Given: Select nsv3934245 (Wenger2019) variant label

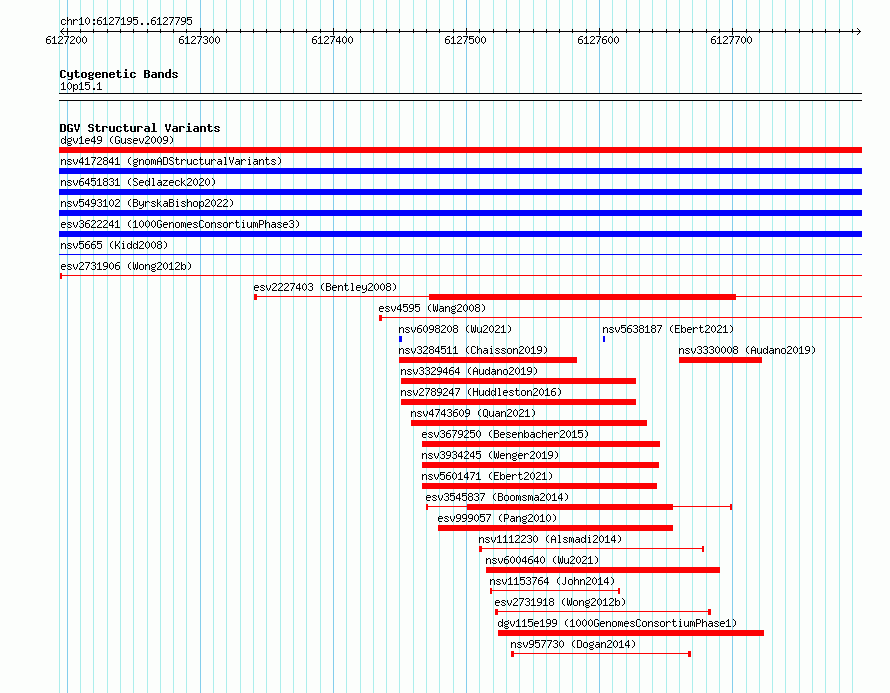Looking at the screenshot, I should (x=490, y=455).
